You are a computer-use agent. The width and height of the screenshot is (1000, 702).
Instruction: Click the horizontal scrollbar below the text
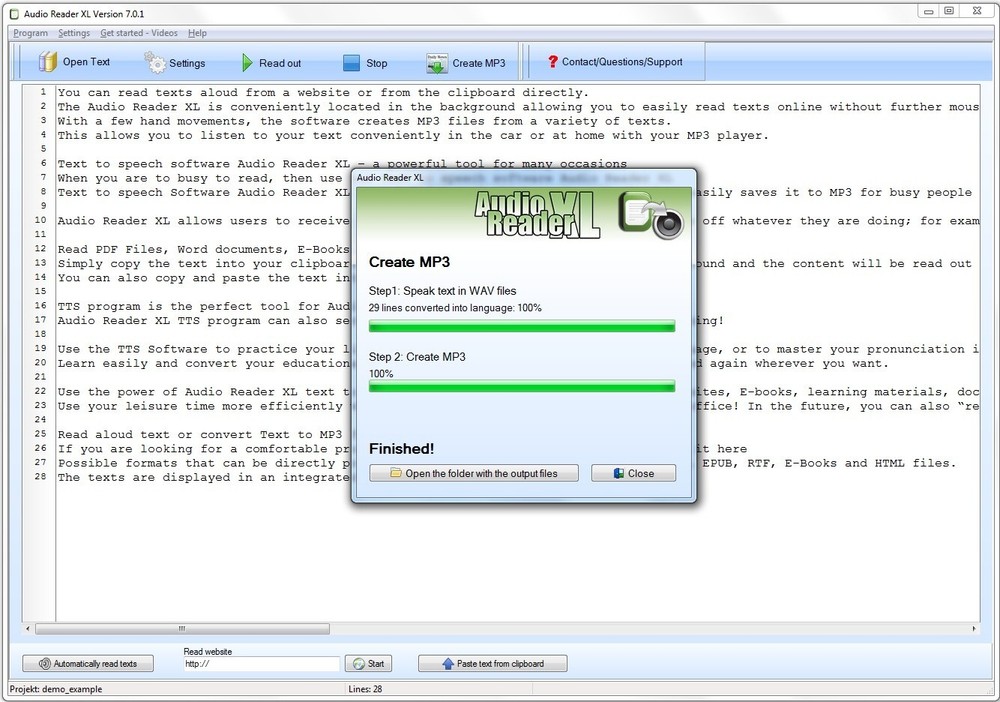pos(180,629)
